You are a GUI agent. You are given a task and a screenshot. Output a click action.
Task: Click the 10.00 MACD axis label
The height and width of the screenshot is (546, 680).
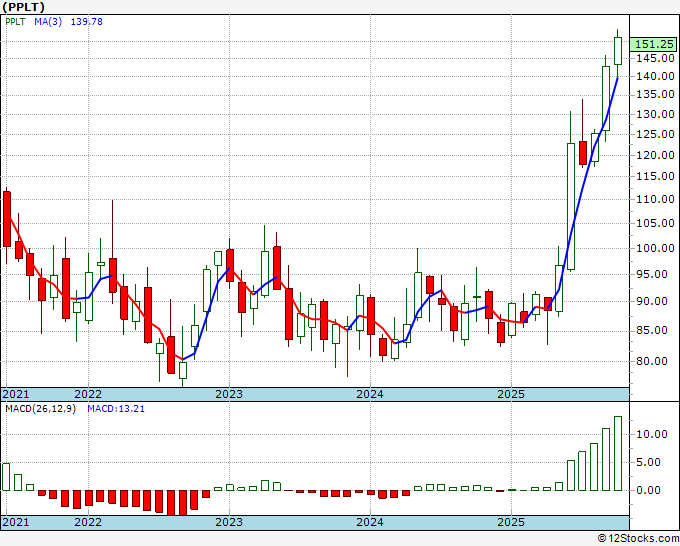(x=652, y=435)
